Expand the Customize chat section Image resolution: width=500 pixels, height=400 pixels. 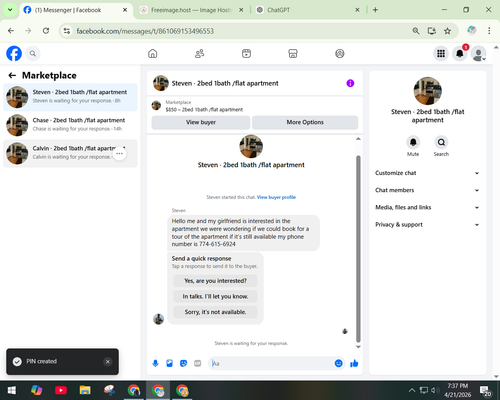click(427, 173)
